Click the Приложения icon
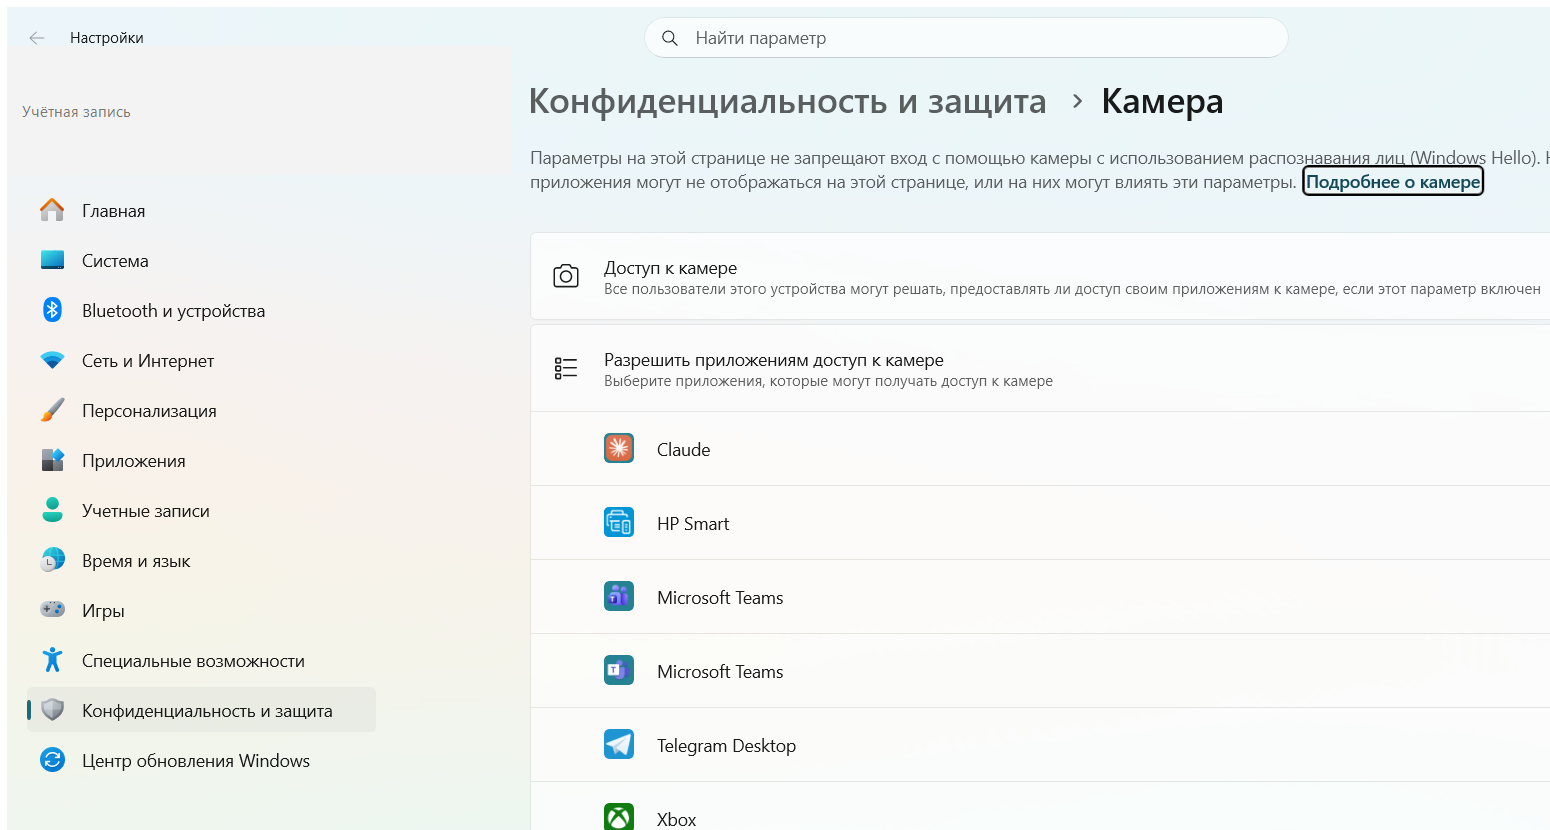The width and height of the screenshot is (1550, 830). click(x=52, y=460)
